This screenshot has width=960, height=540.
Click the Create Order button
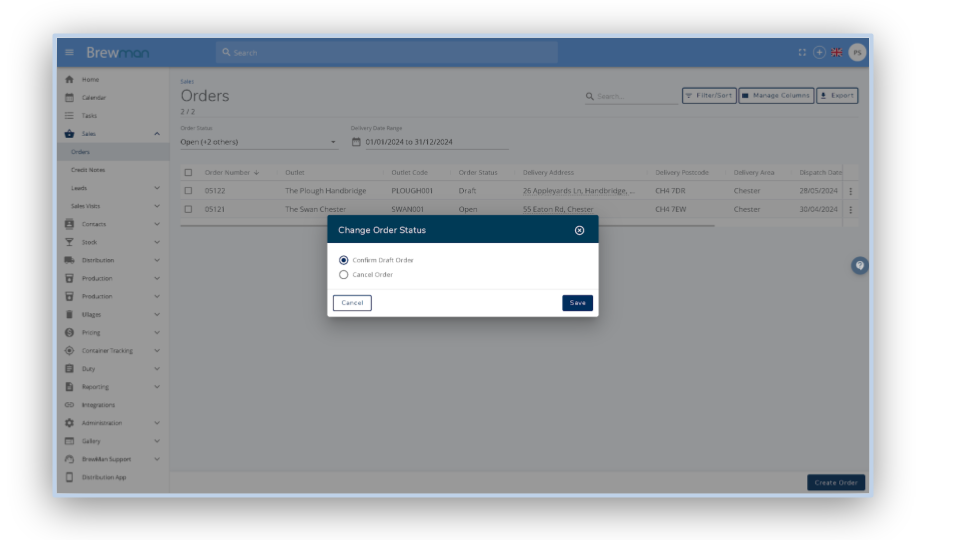[x=836, y=482]
